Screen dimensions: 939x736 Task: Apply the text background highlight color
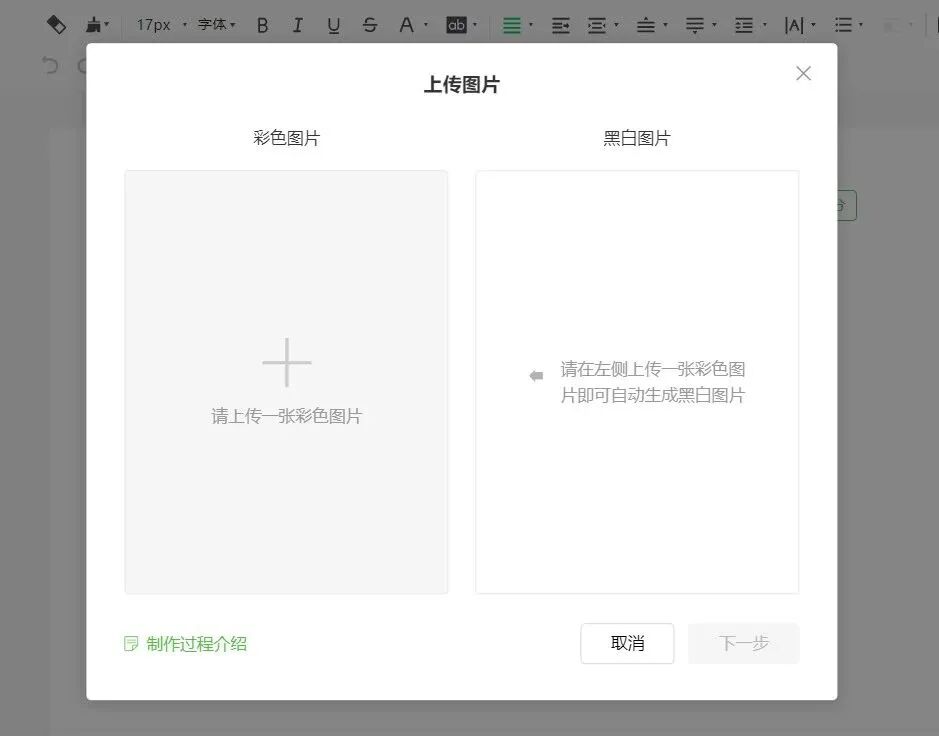456,25
